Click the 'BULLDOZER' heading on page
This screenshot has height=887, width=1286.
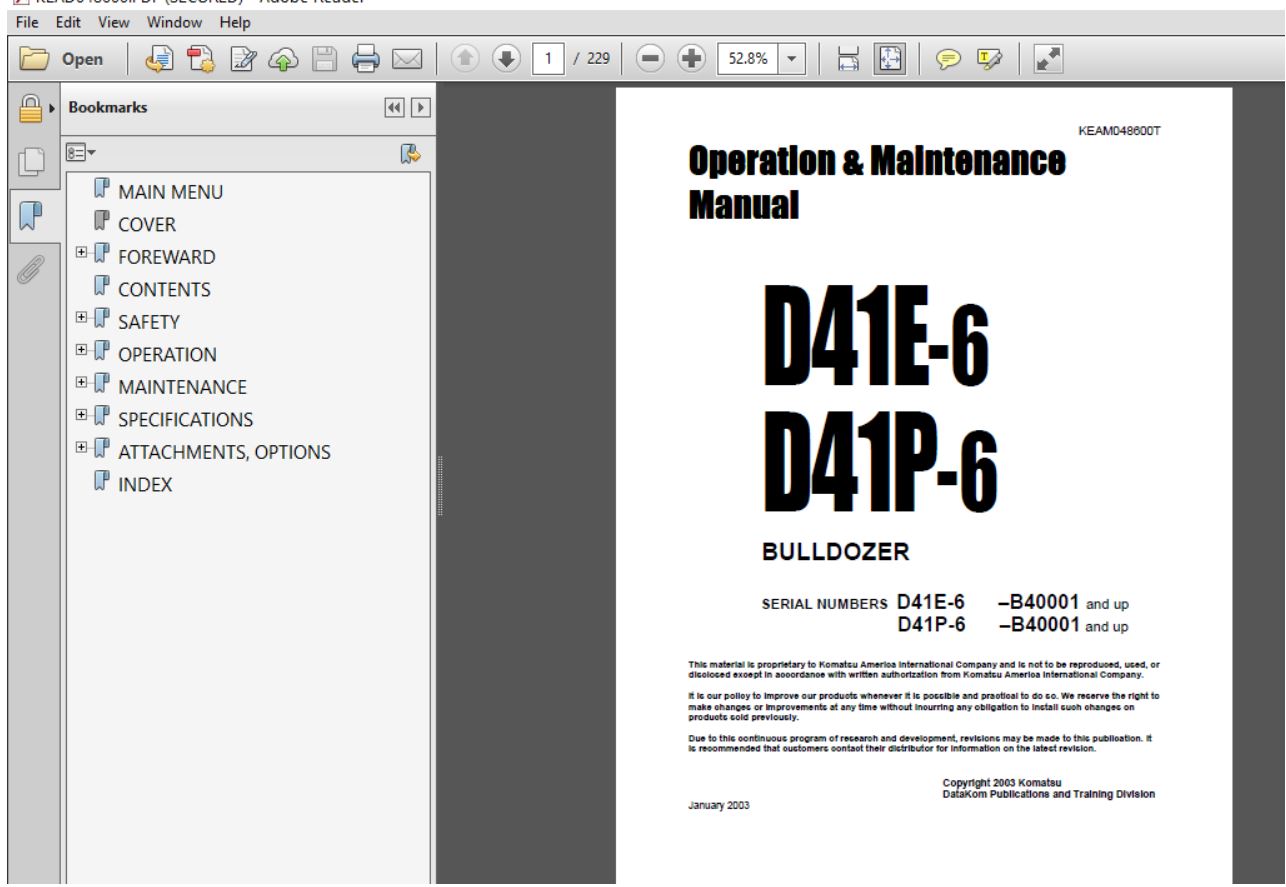pos(838,552)
